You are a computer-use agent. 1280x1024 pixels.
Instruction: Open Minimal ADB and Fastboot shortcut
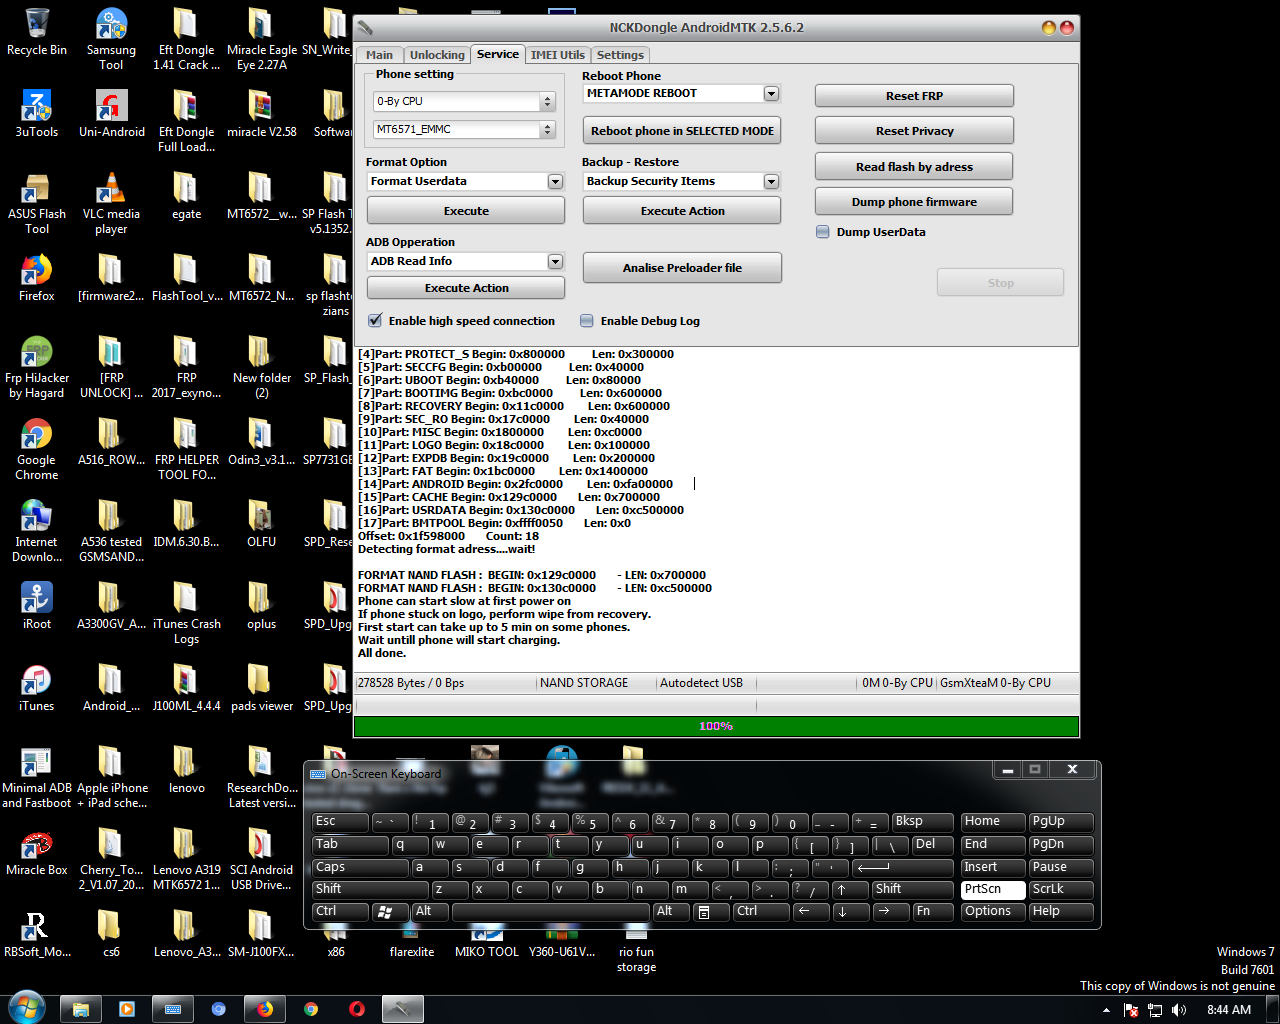pos(37,777)
